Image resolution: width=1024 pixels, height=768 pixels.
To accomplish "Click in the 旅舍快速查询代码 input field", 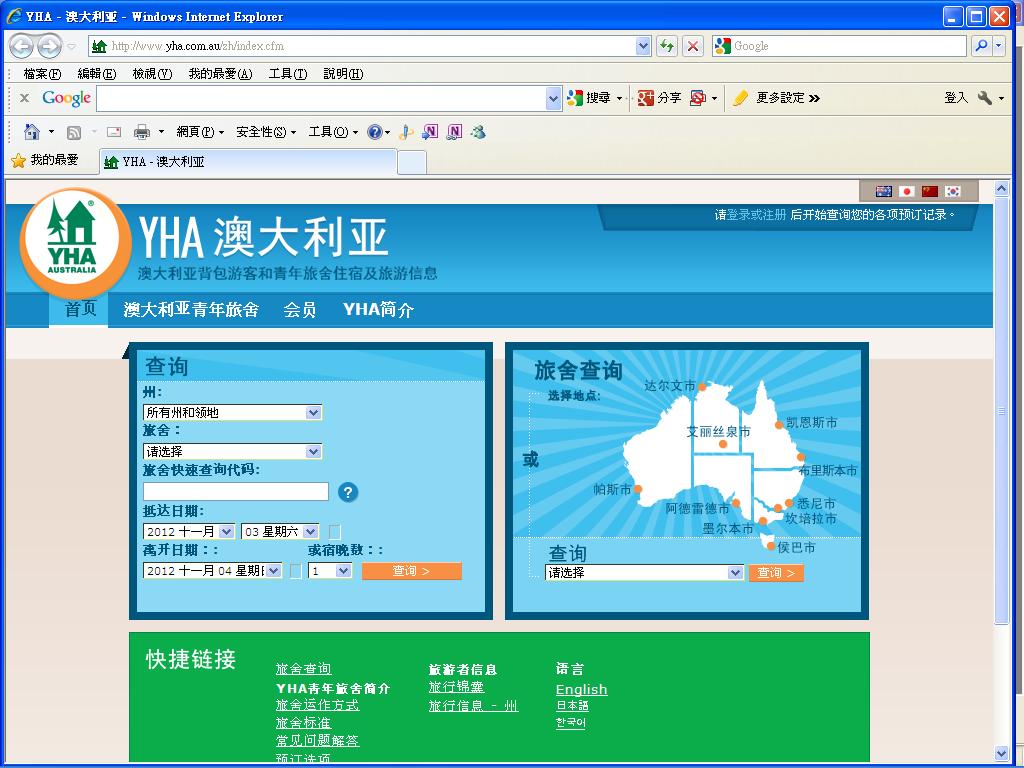I will click(236, 492).
